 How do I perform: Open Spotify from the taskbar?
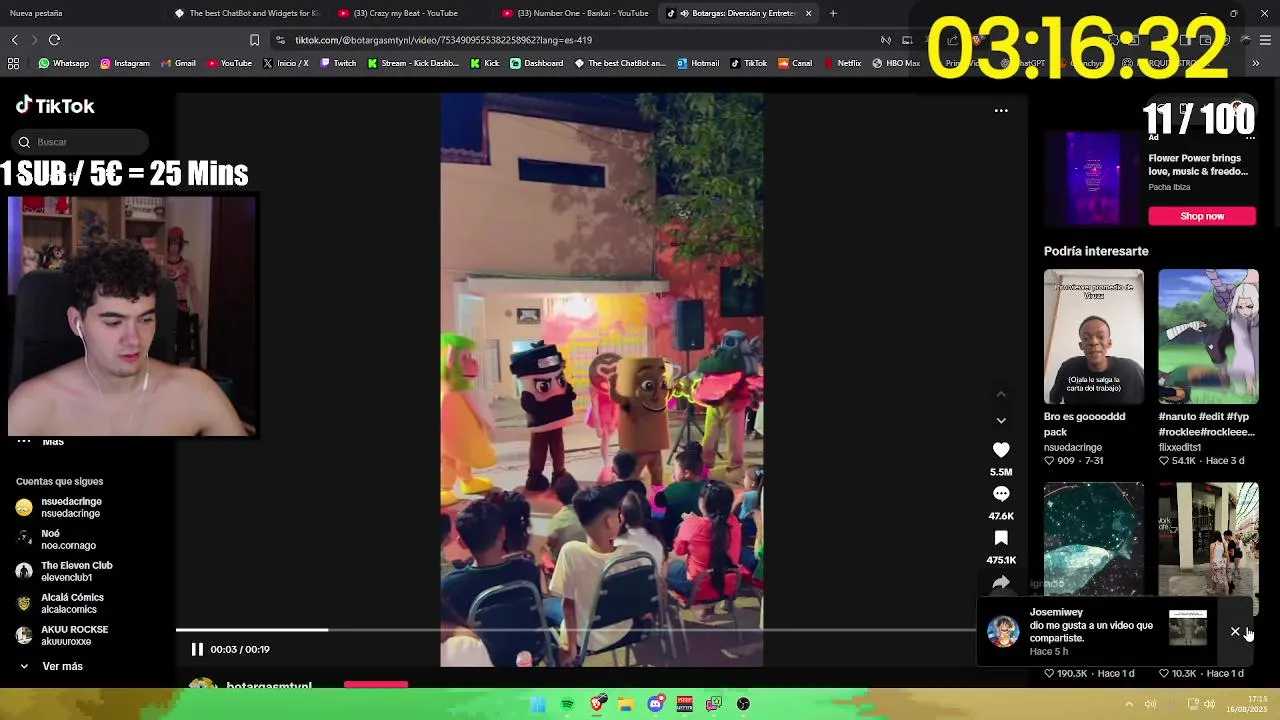pyautogui.click(x=567, y=704)
